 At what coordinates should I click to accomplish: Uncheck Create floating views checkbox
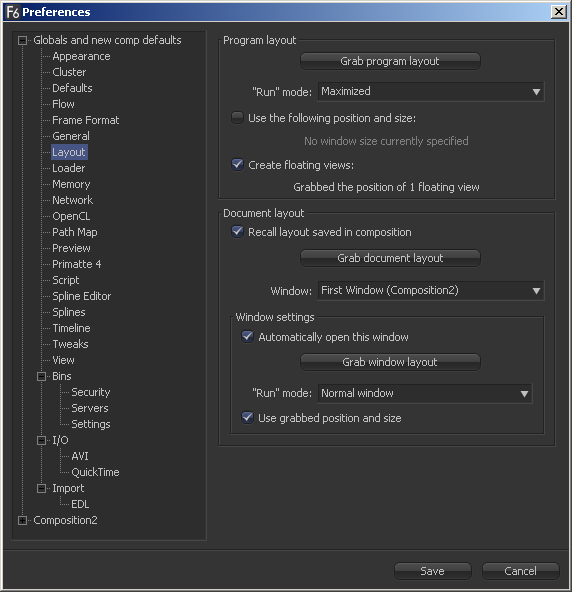coord(237,165)
